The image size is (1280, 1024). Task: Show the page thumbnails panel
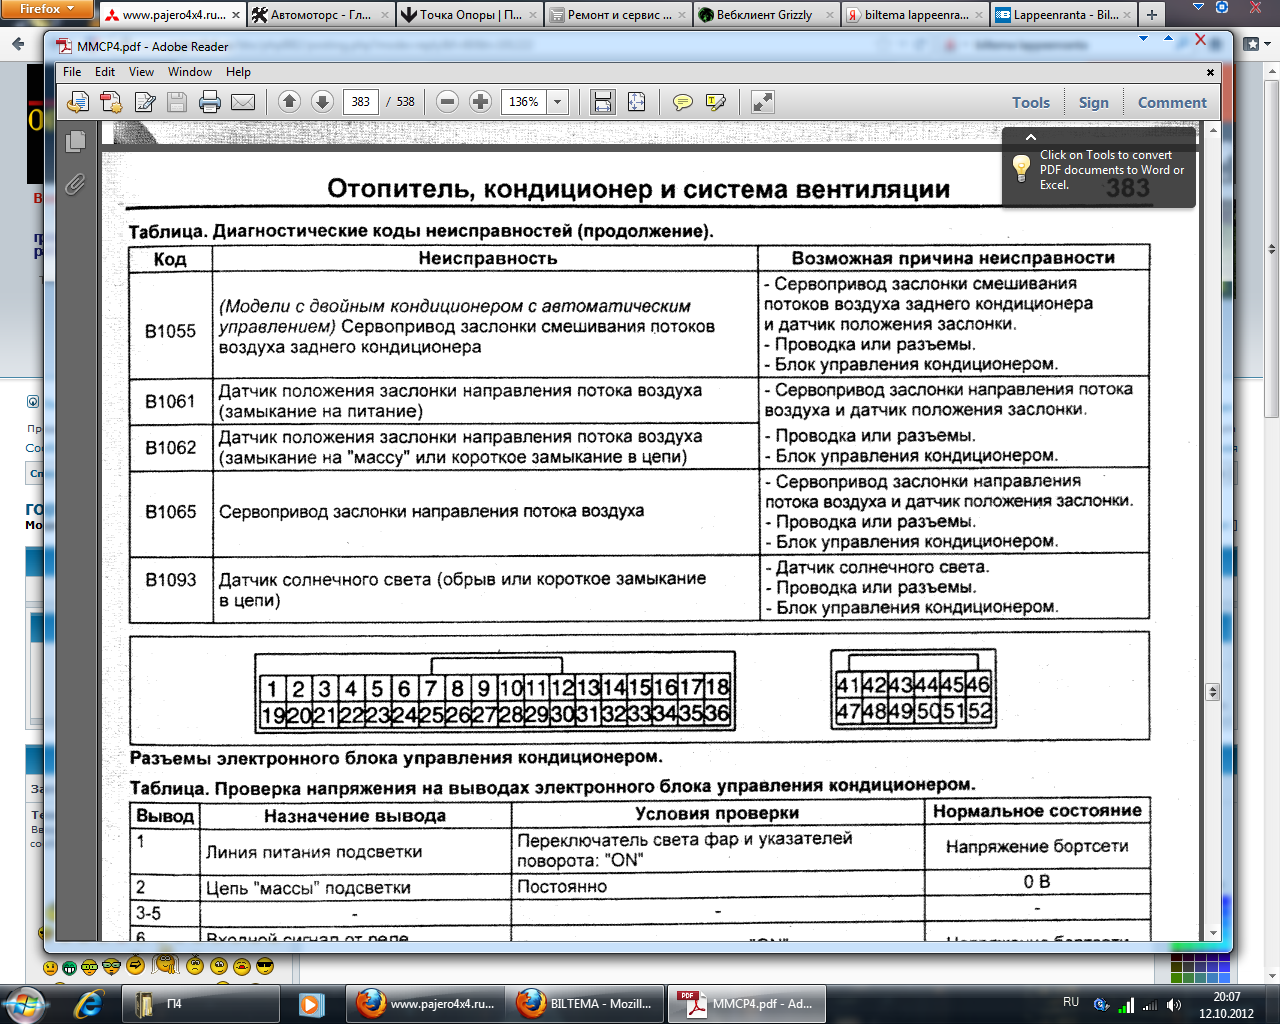click(x=75, y=142)
